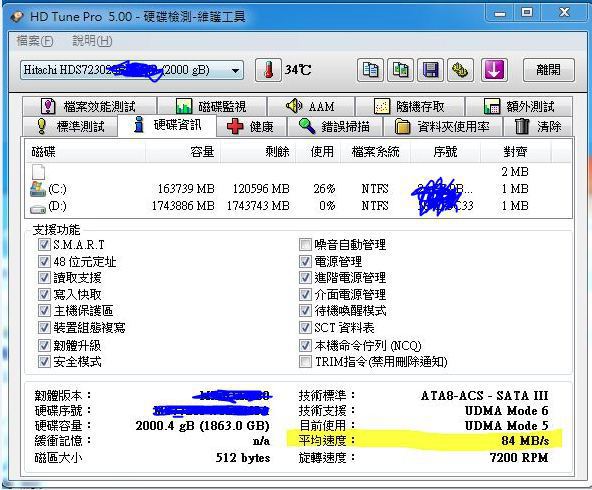This screenshot has width=592, height=490.
Task: Click the 檔案系統 column header
Action: (375, 152)
